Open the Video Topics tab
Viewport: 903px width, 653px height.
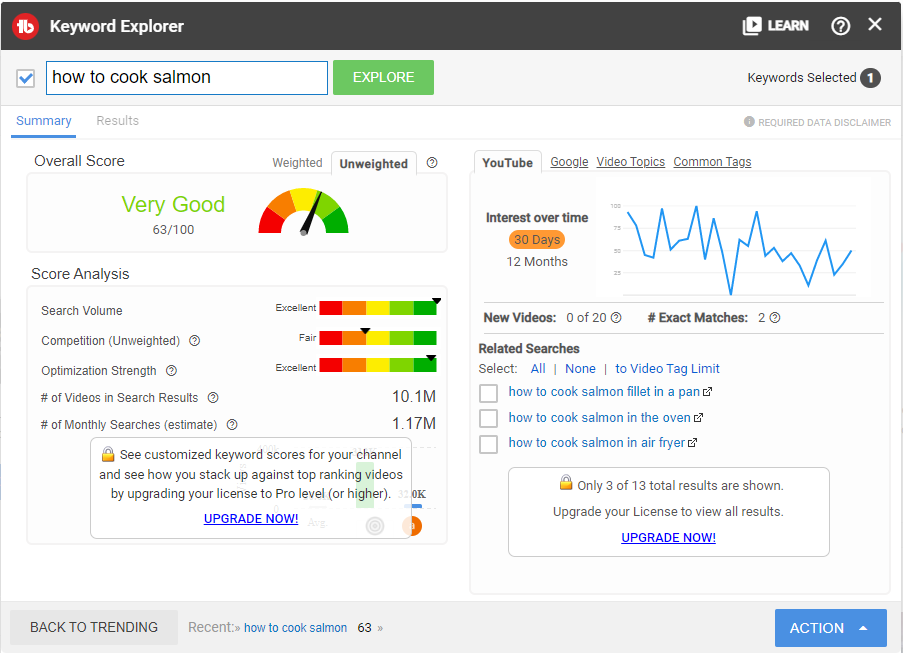631,162
